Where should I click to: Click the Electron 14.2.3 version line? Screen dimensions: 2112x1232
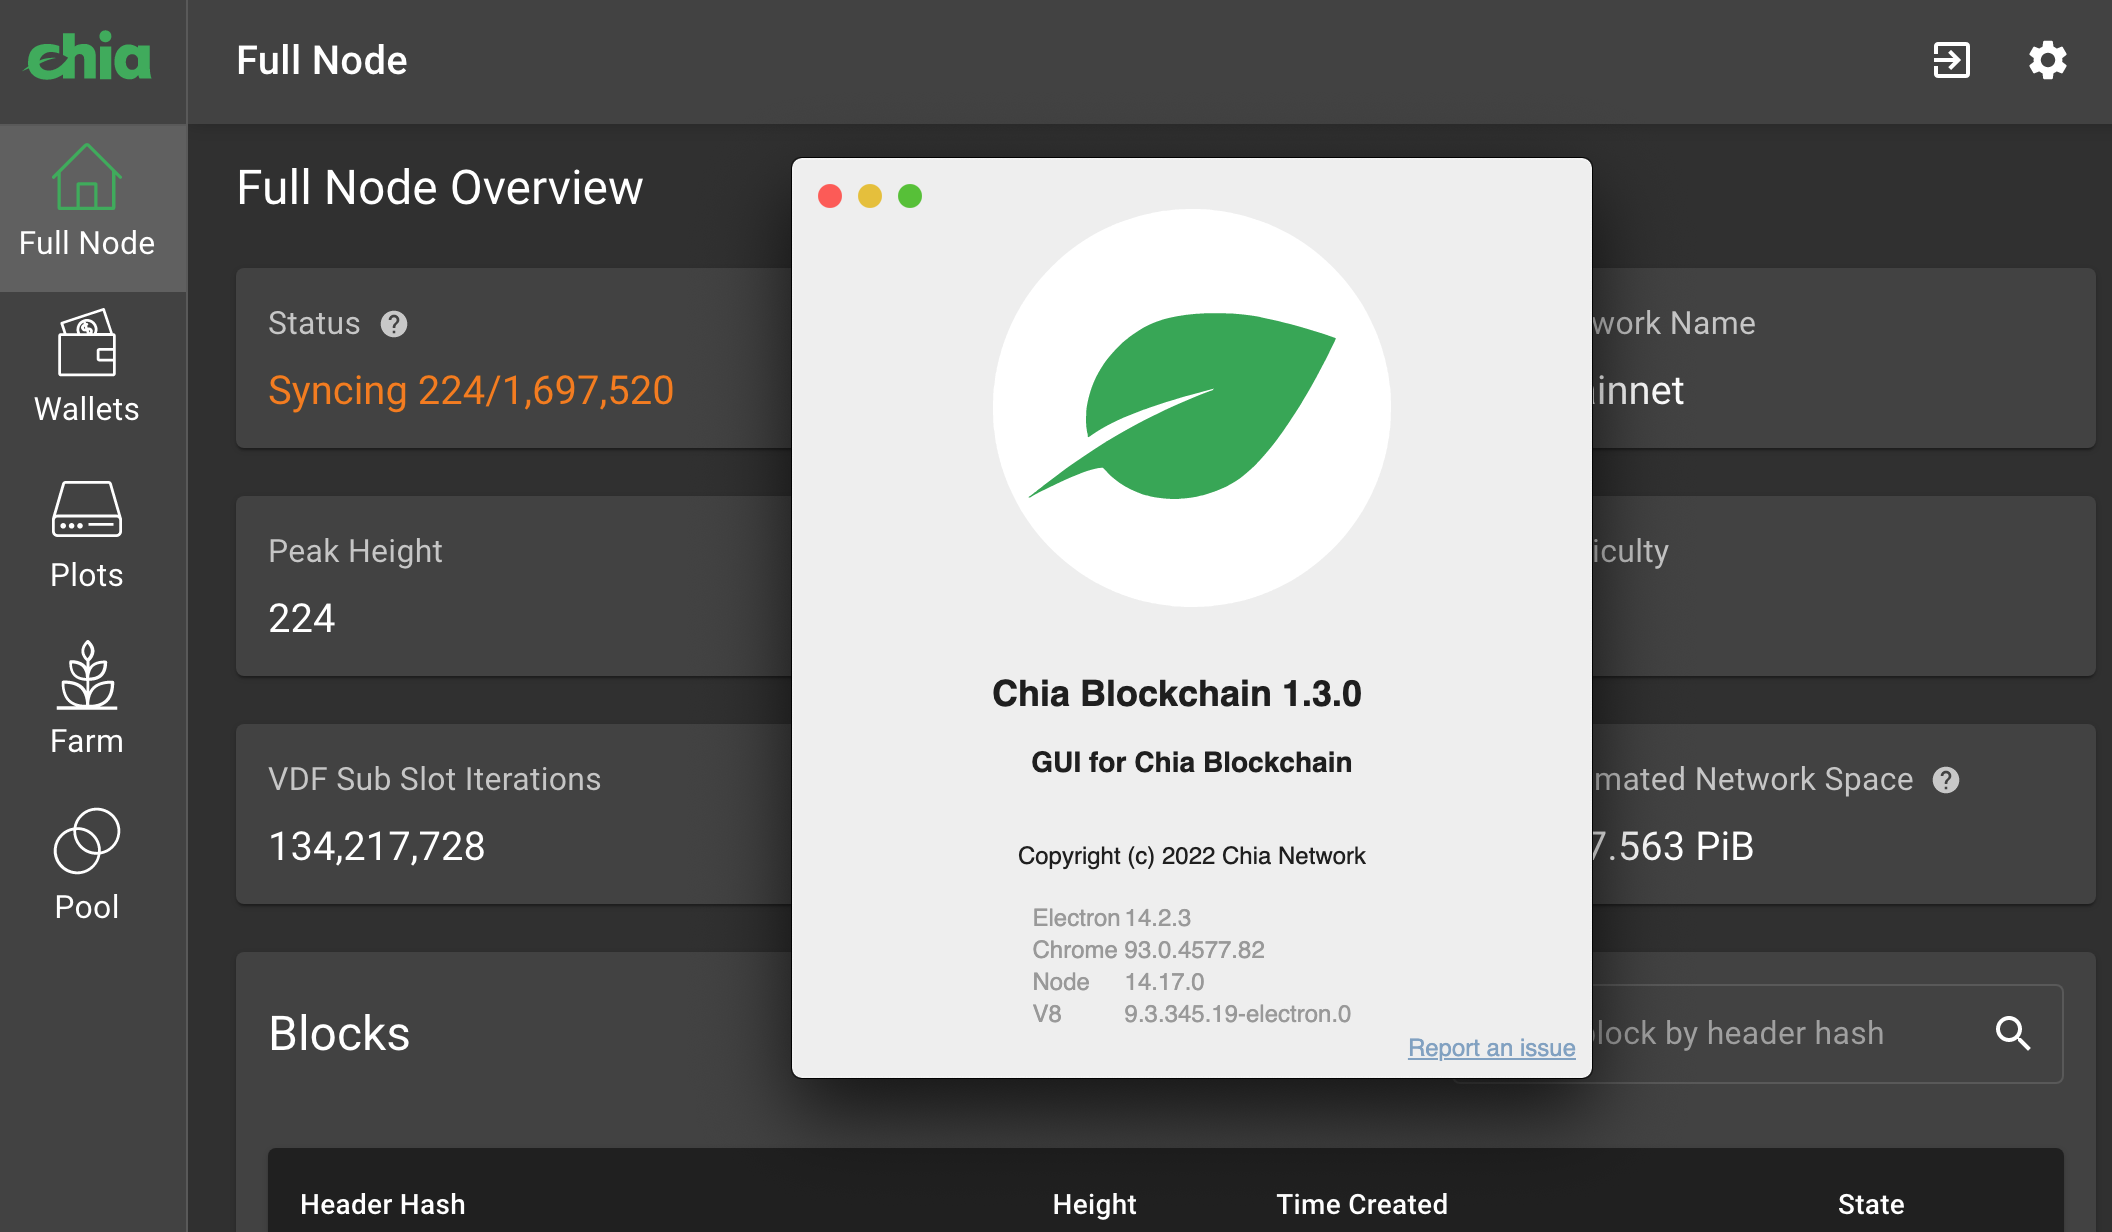coord(1111,918)
